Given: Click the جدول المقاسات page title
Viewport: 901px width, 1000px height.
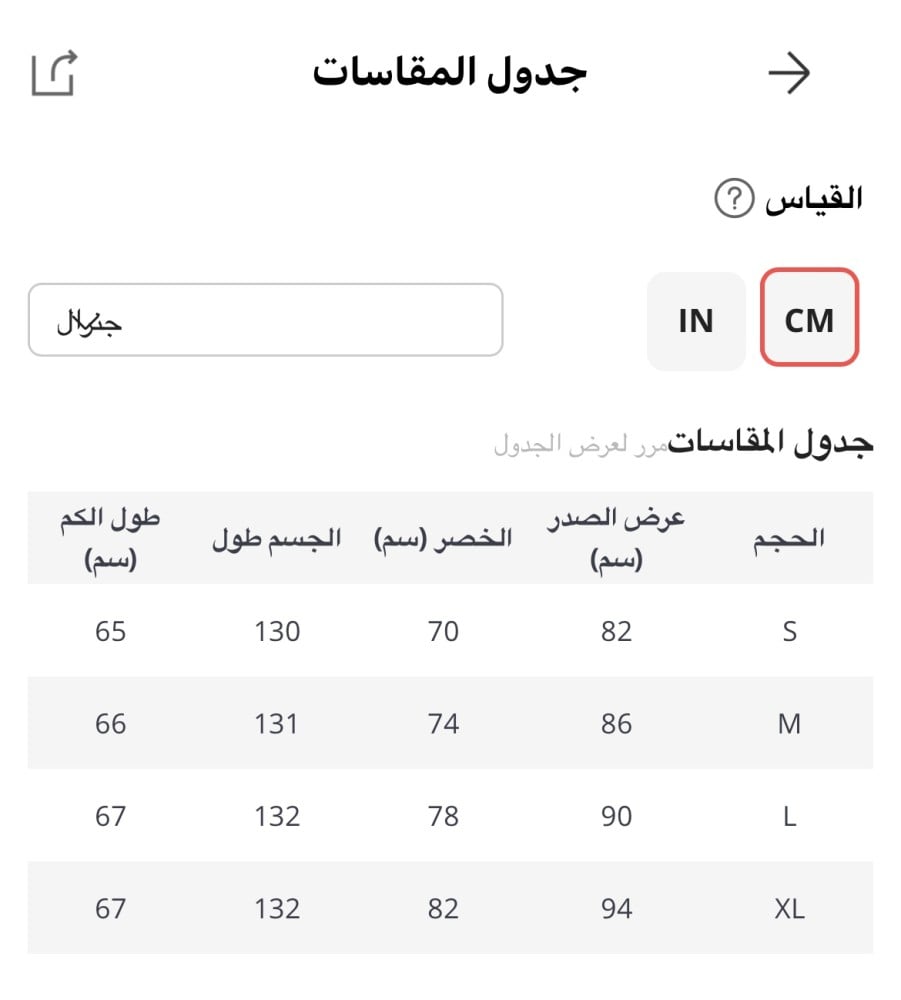Looking at the screenshot, I should [x=449, y=73].
